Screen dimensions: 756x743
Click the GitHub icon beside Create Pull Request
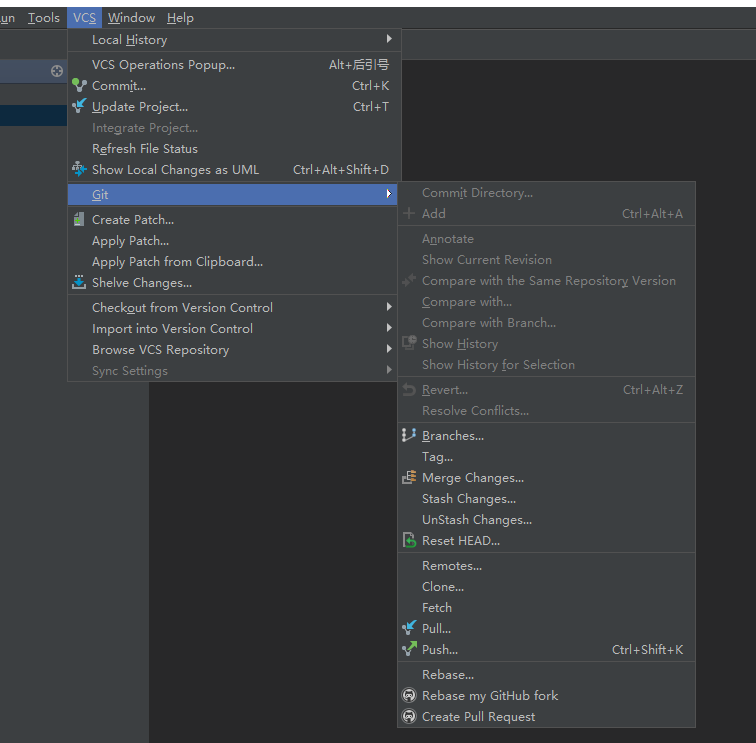[x=409, y=716]
